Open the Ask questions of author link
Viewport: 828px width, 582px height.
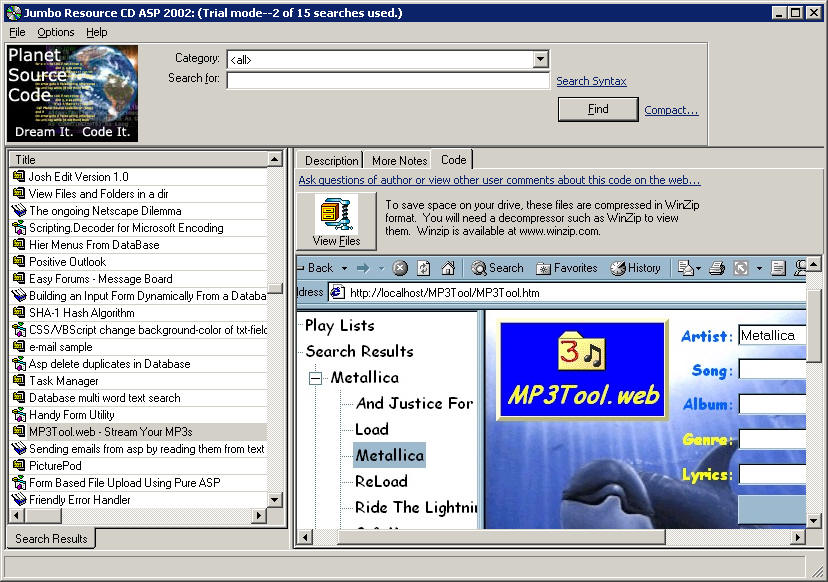(499, 180)
